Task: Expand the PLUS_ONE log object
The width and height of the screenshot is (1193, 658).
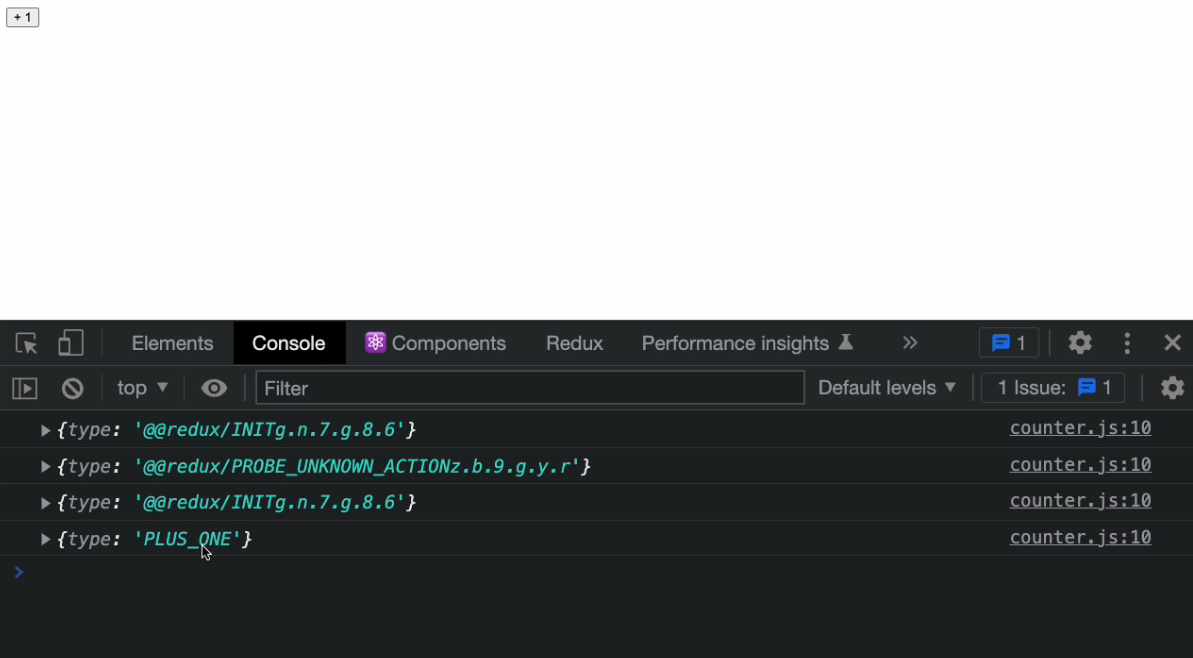Action: (45, 539)
